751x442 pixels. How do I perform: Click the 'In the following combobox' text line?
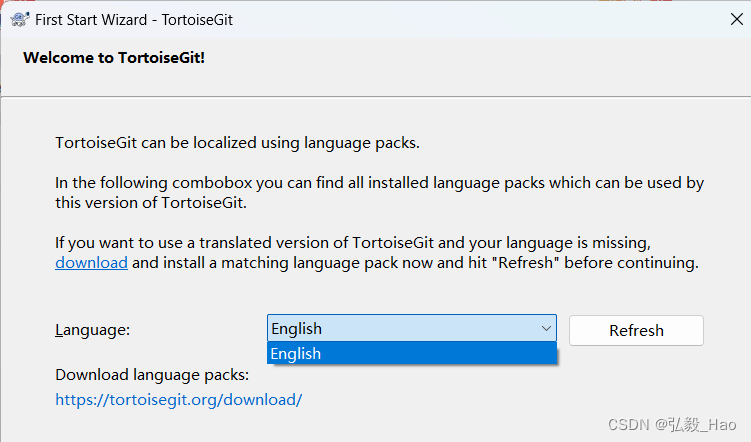(x=379, y=183)
